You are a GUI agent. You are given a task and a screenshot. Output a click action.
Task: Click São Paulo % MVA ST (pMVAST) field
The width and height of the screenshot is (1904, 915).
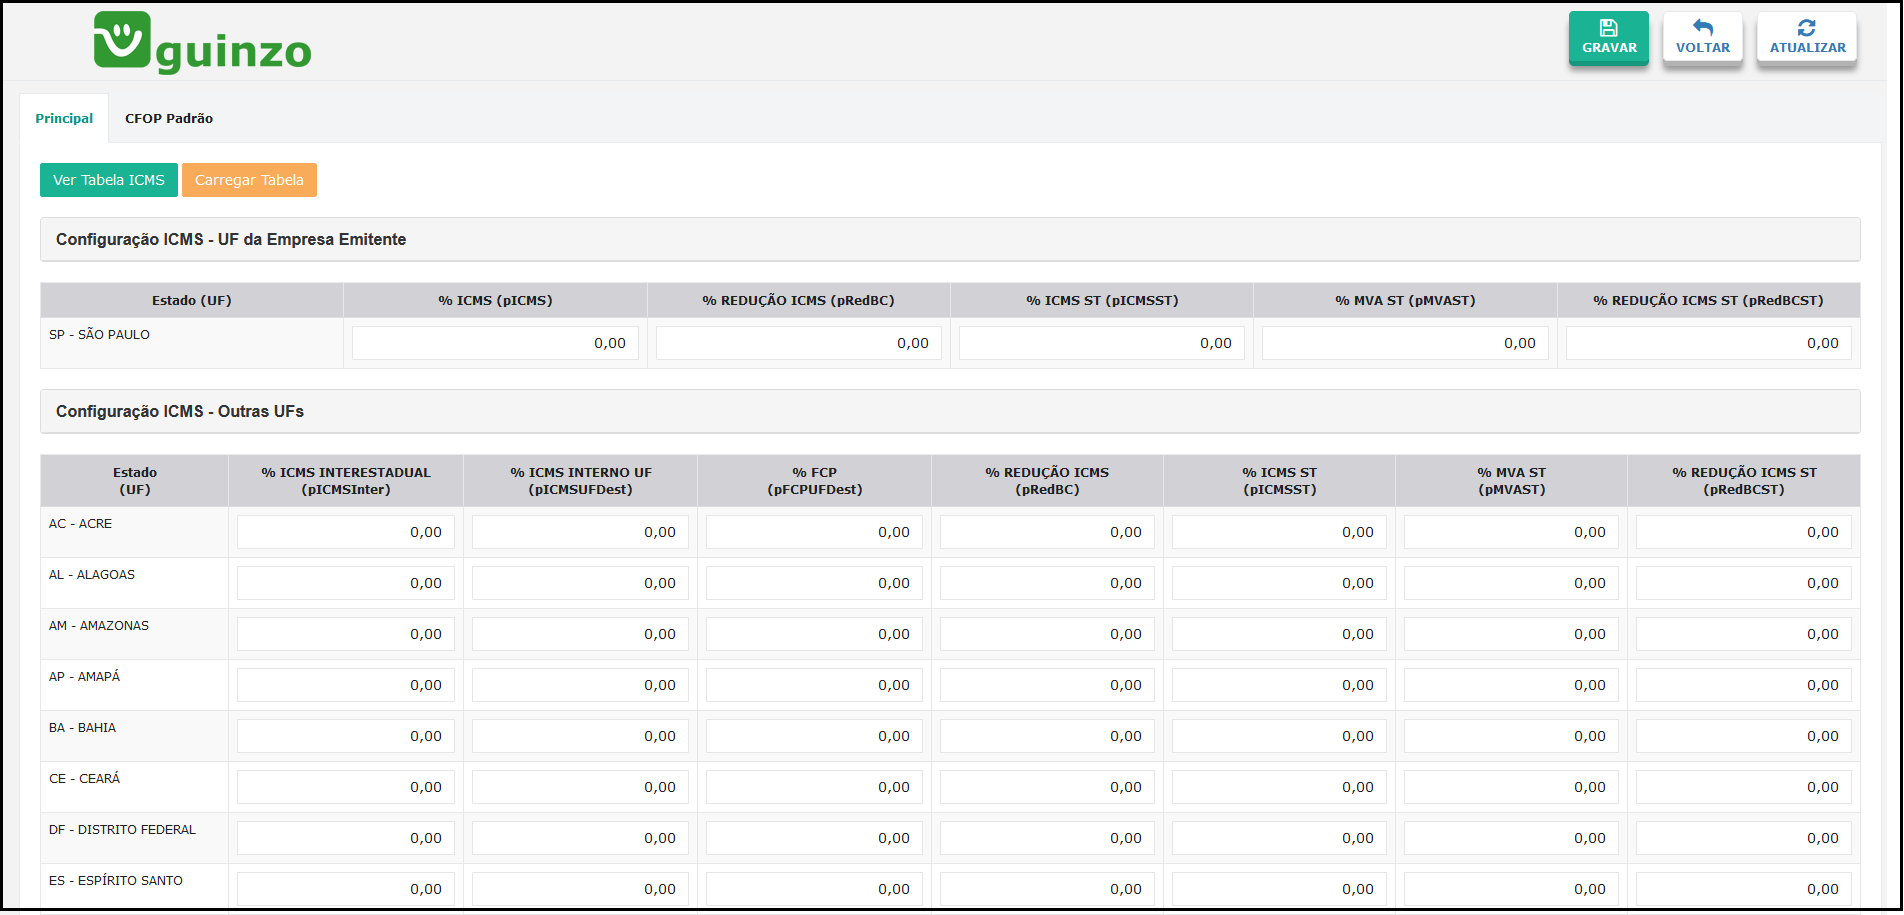point(1405,343)
